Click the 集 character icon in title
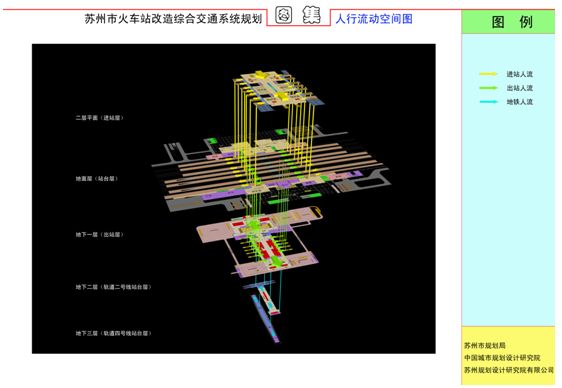The height and width of the screenshot is (388, 562). point(311,15)
